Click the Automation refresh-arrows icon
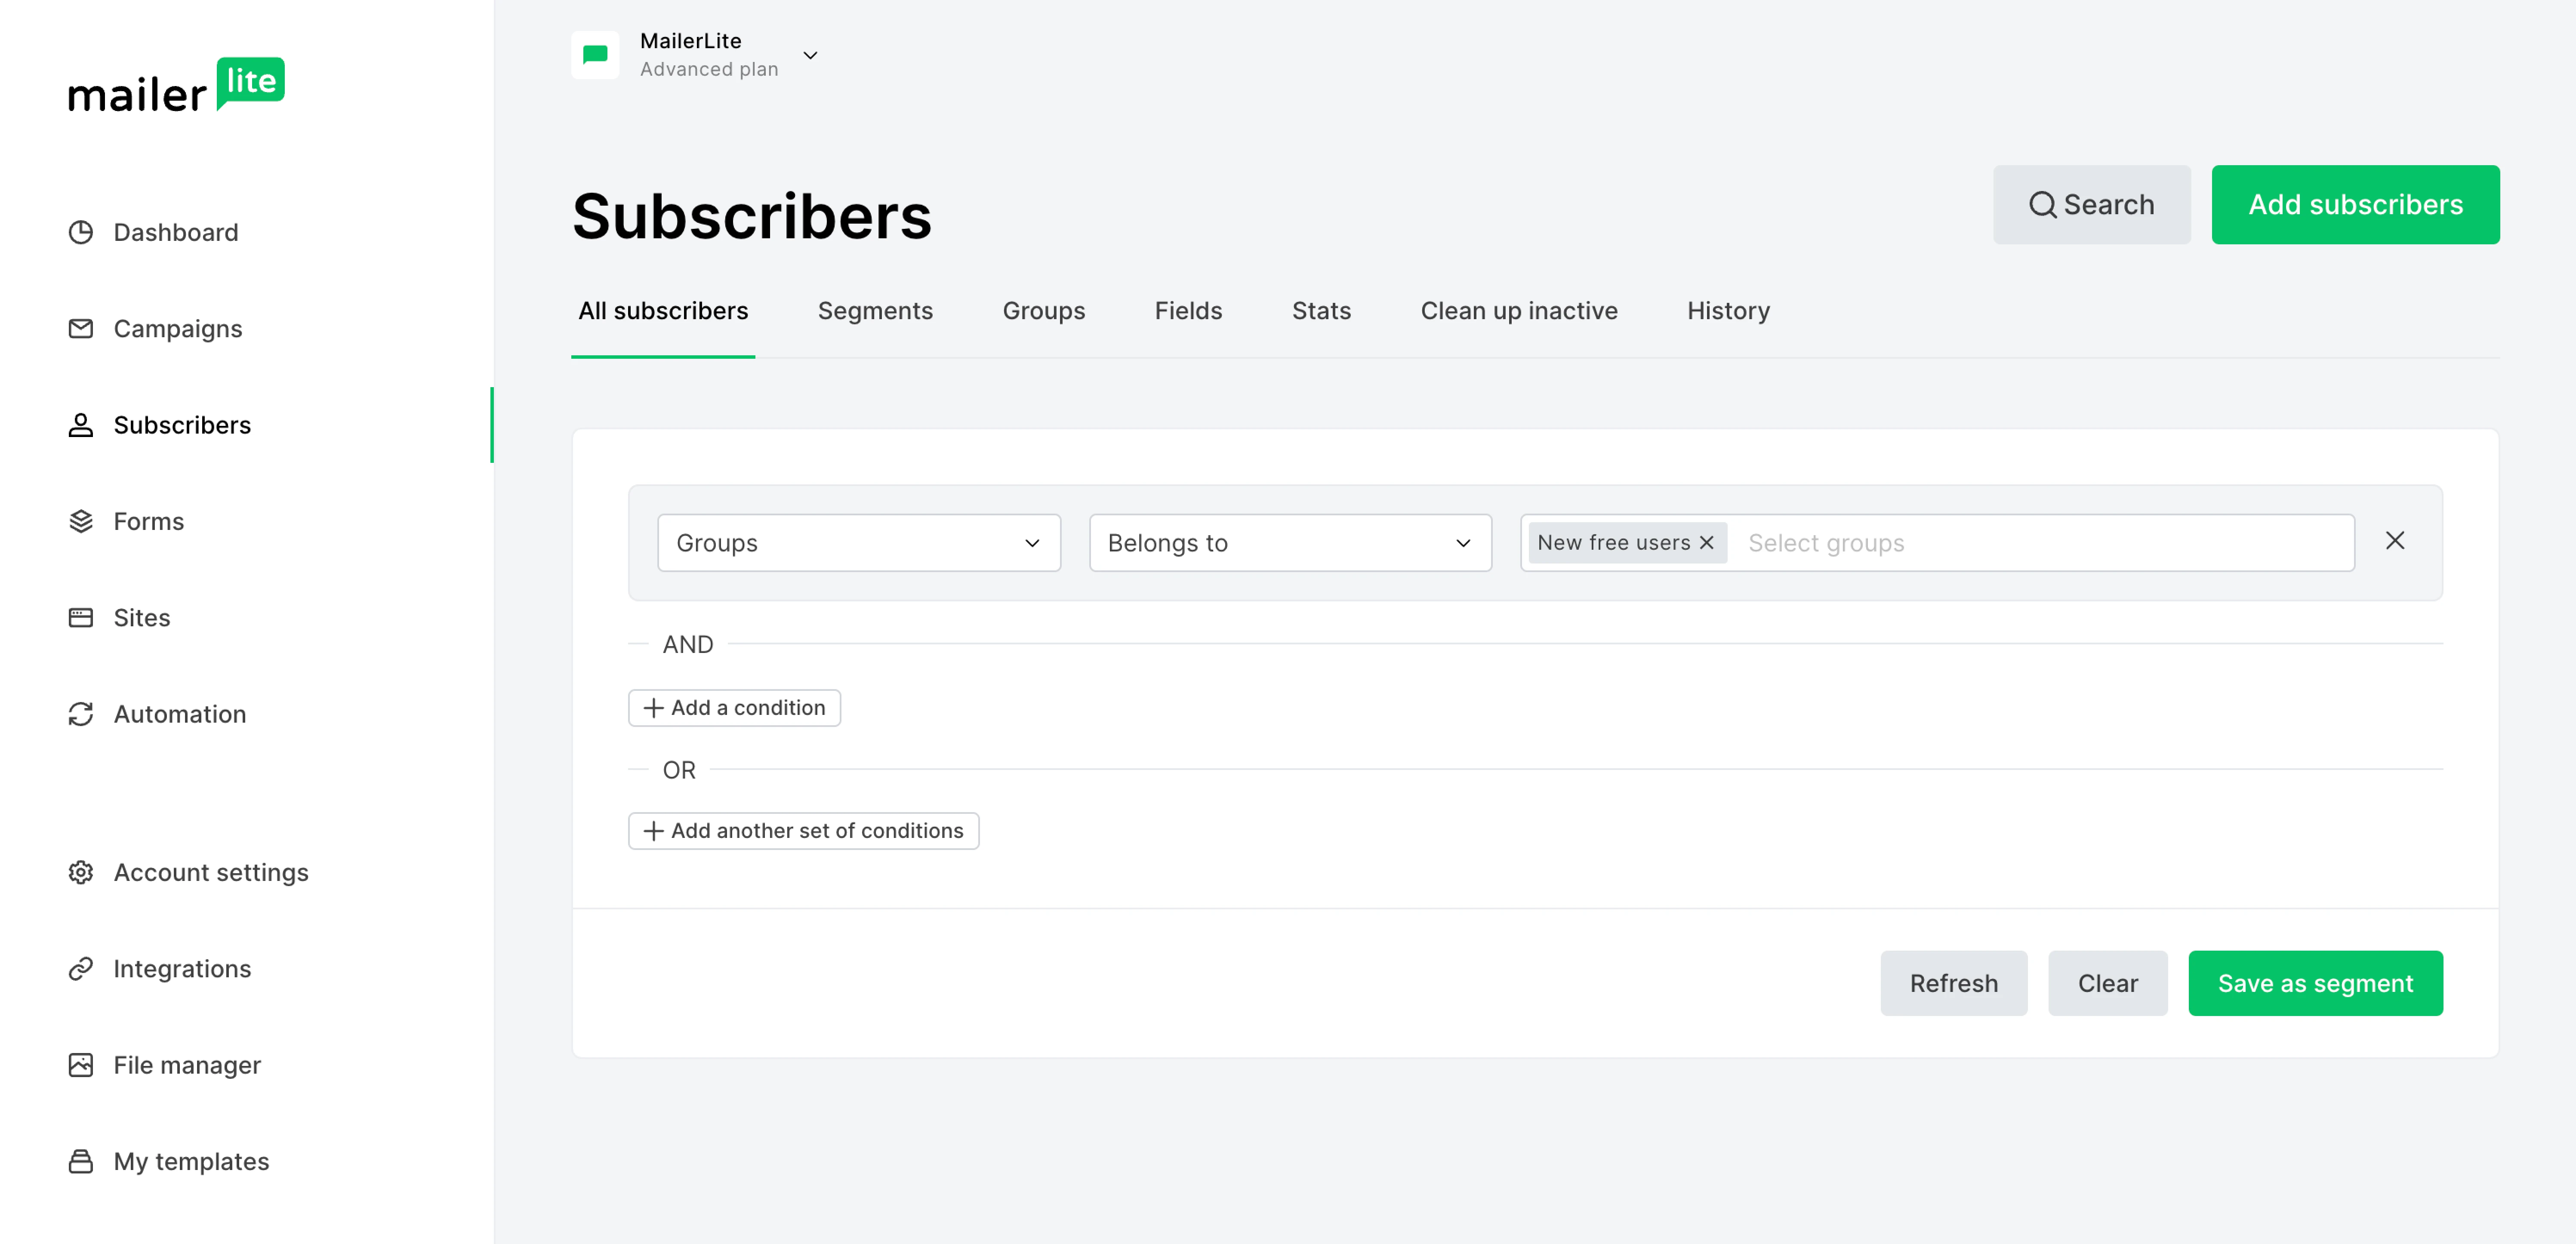This screenshot has height=1244, width=2576. coord(81,714)
